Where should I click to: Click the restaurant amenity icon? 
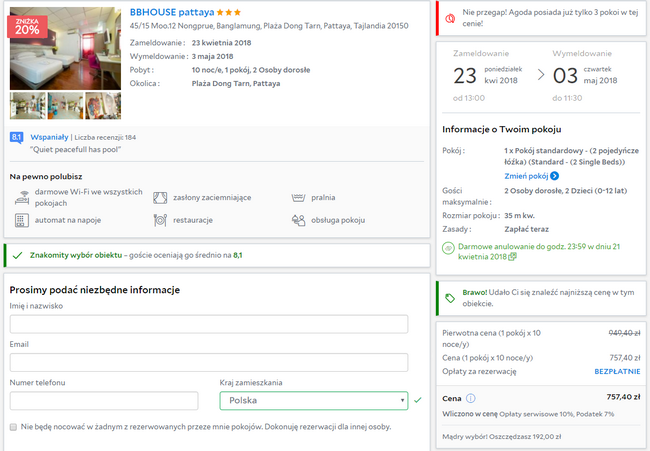[160, 219]
